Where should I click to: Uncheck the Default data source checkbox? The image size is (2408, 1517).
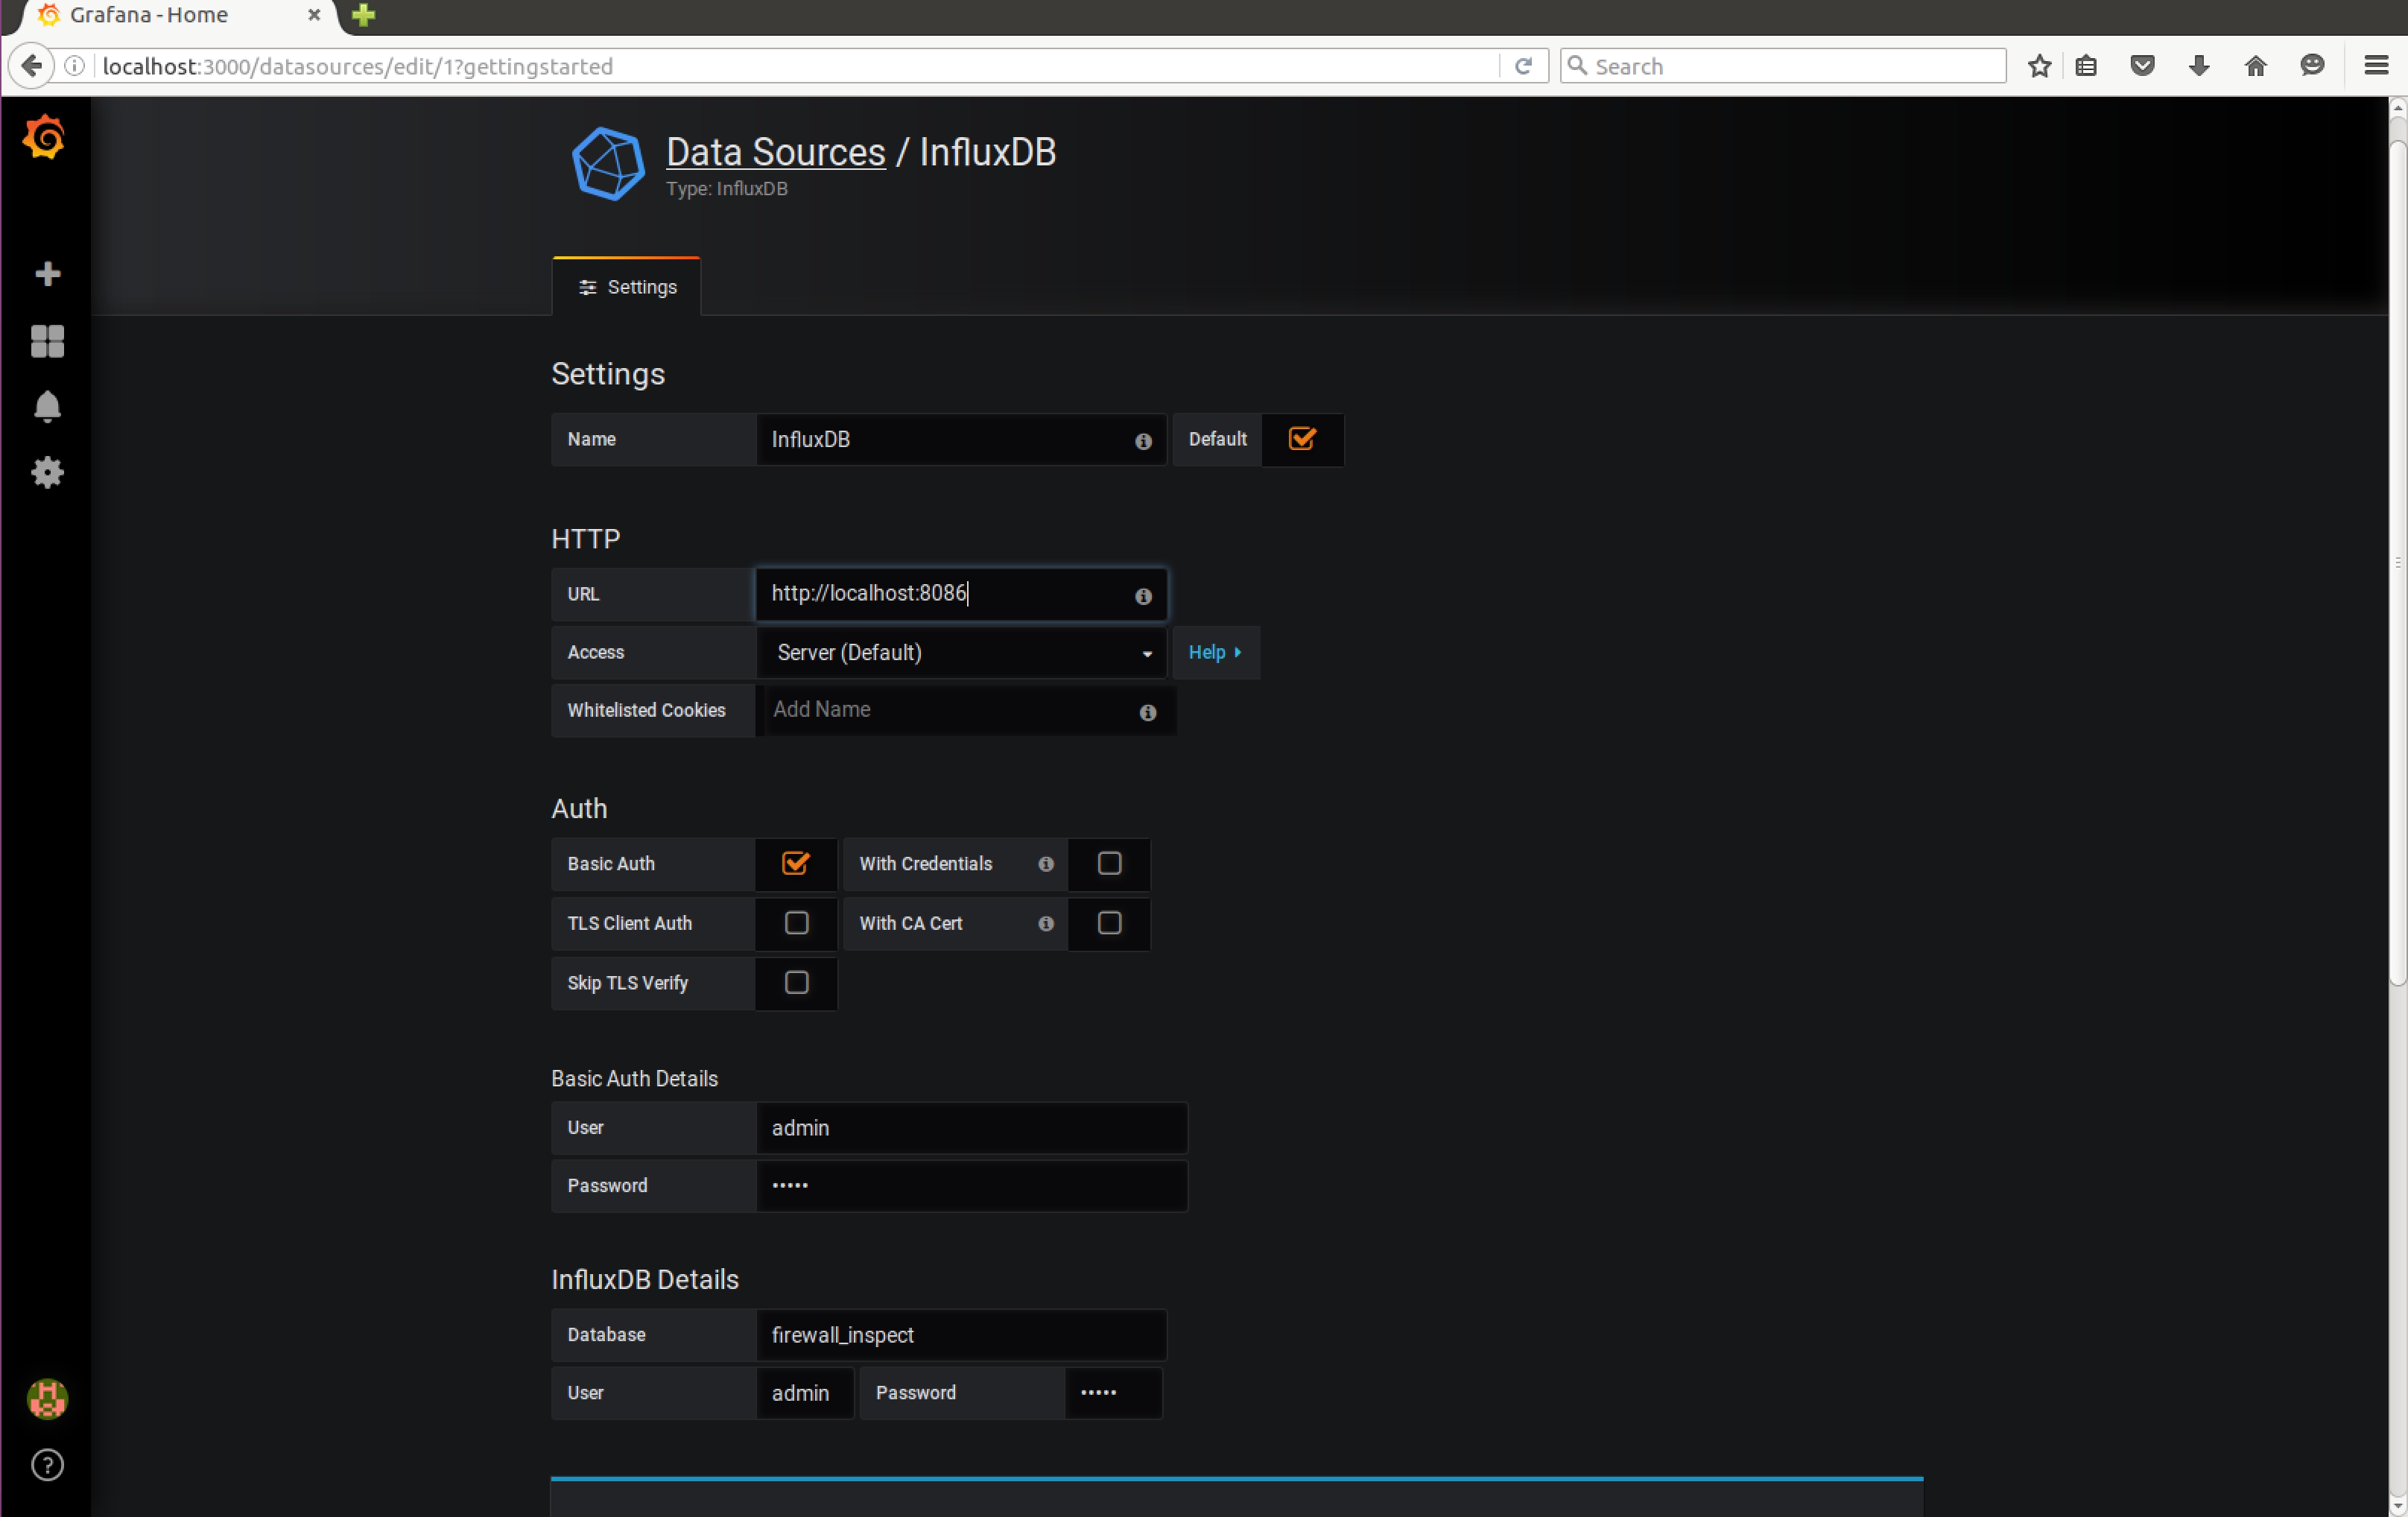point(1302,439)
